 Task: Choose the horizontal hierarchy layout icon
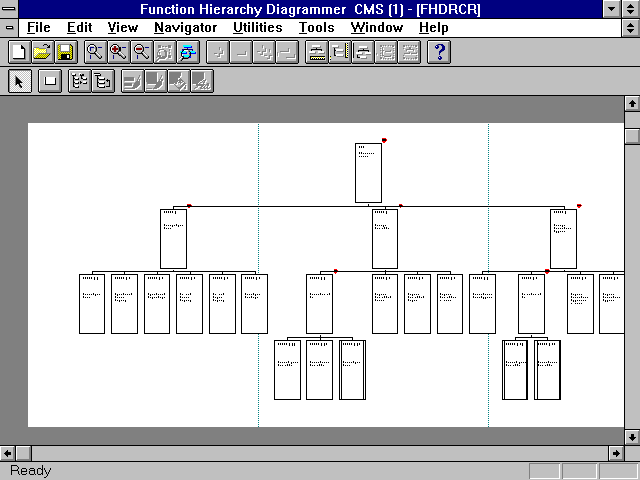[x=79, y=82]
